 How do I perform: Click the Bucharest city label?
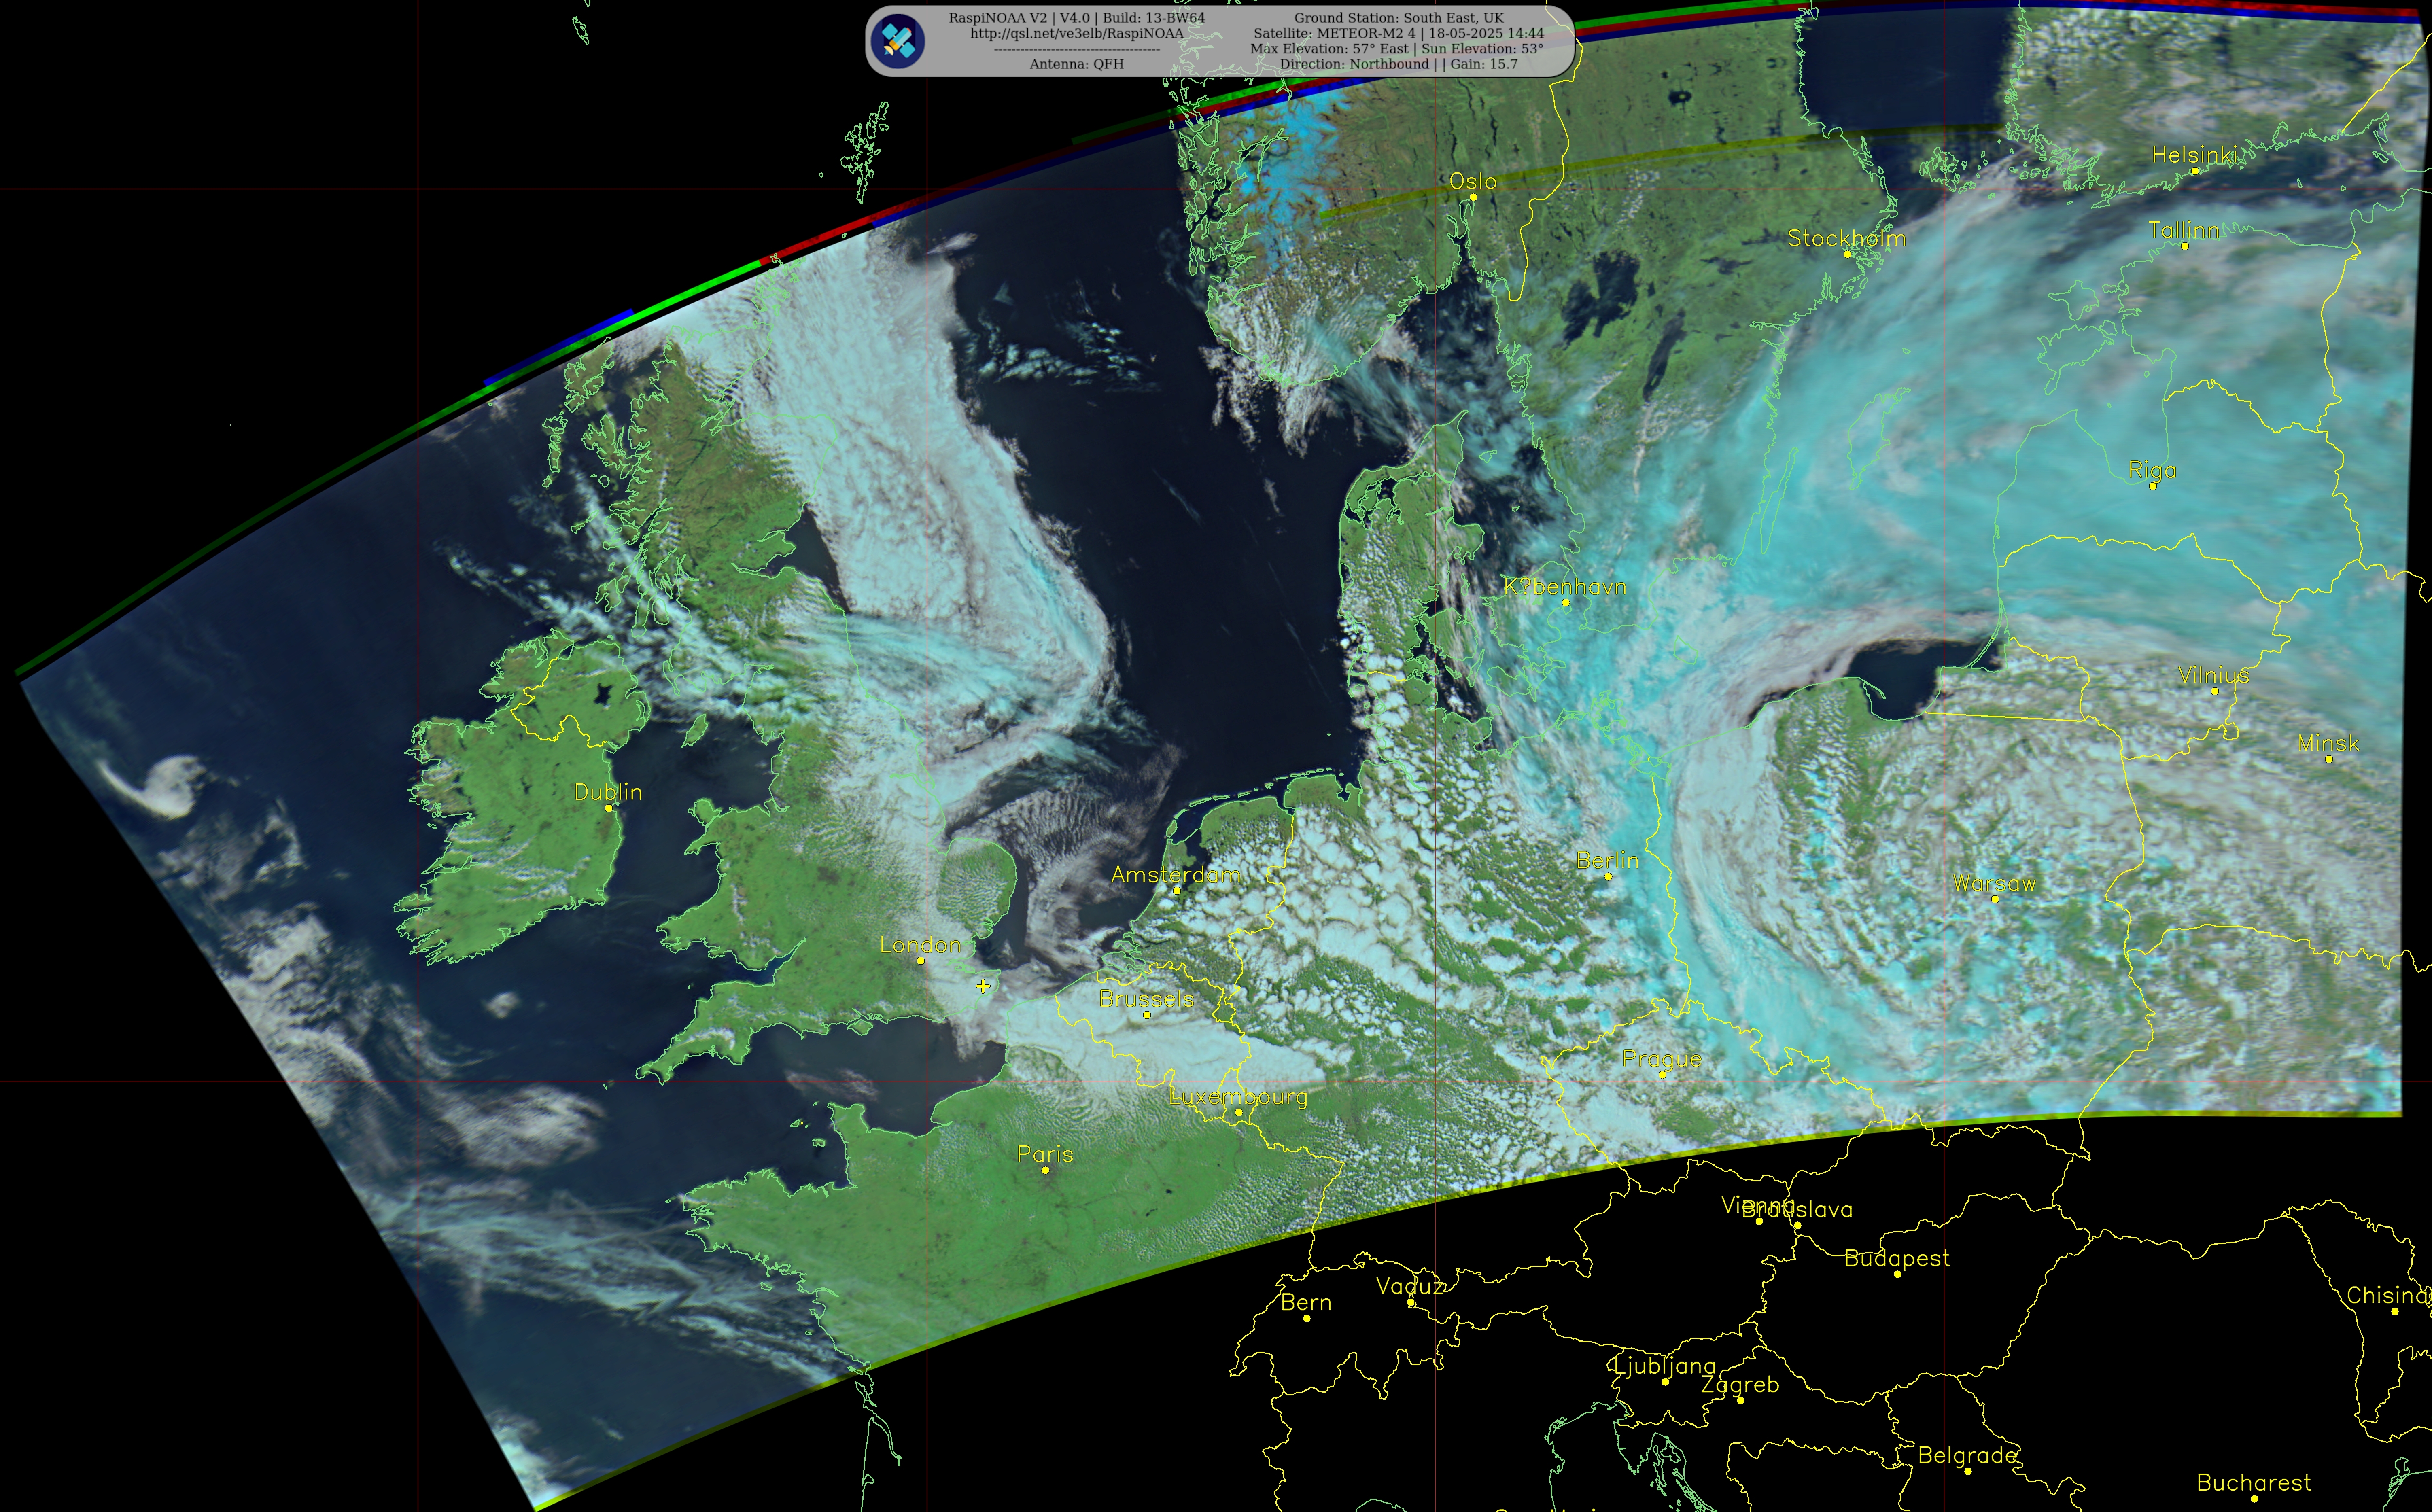pos(2254,1483)
